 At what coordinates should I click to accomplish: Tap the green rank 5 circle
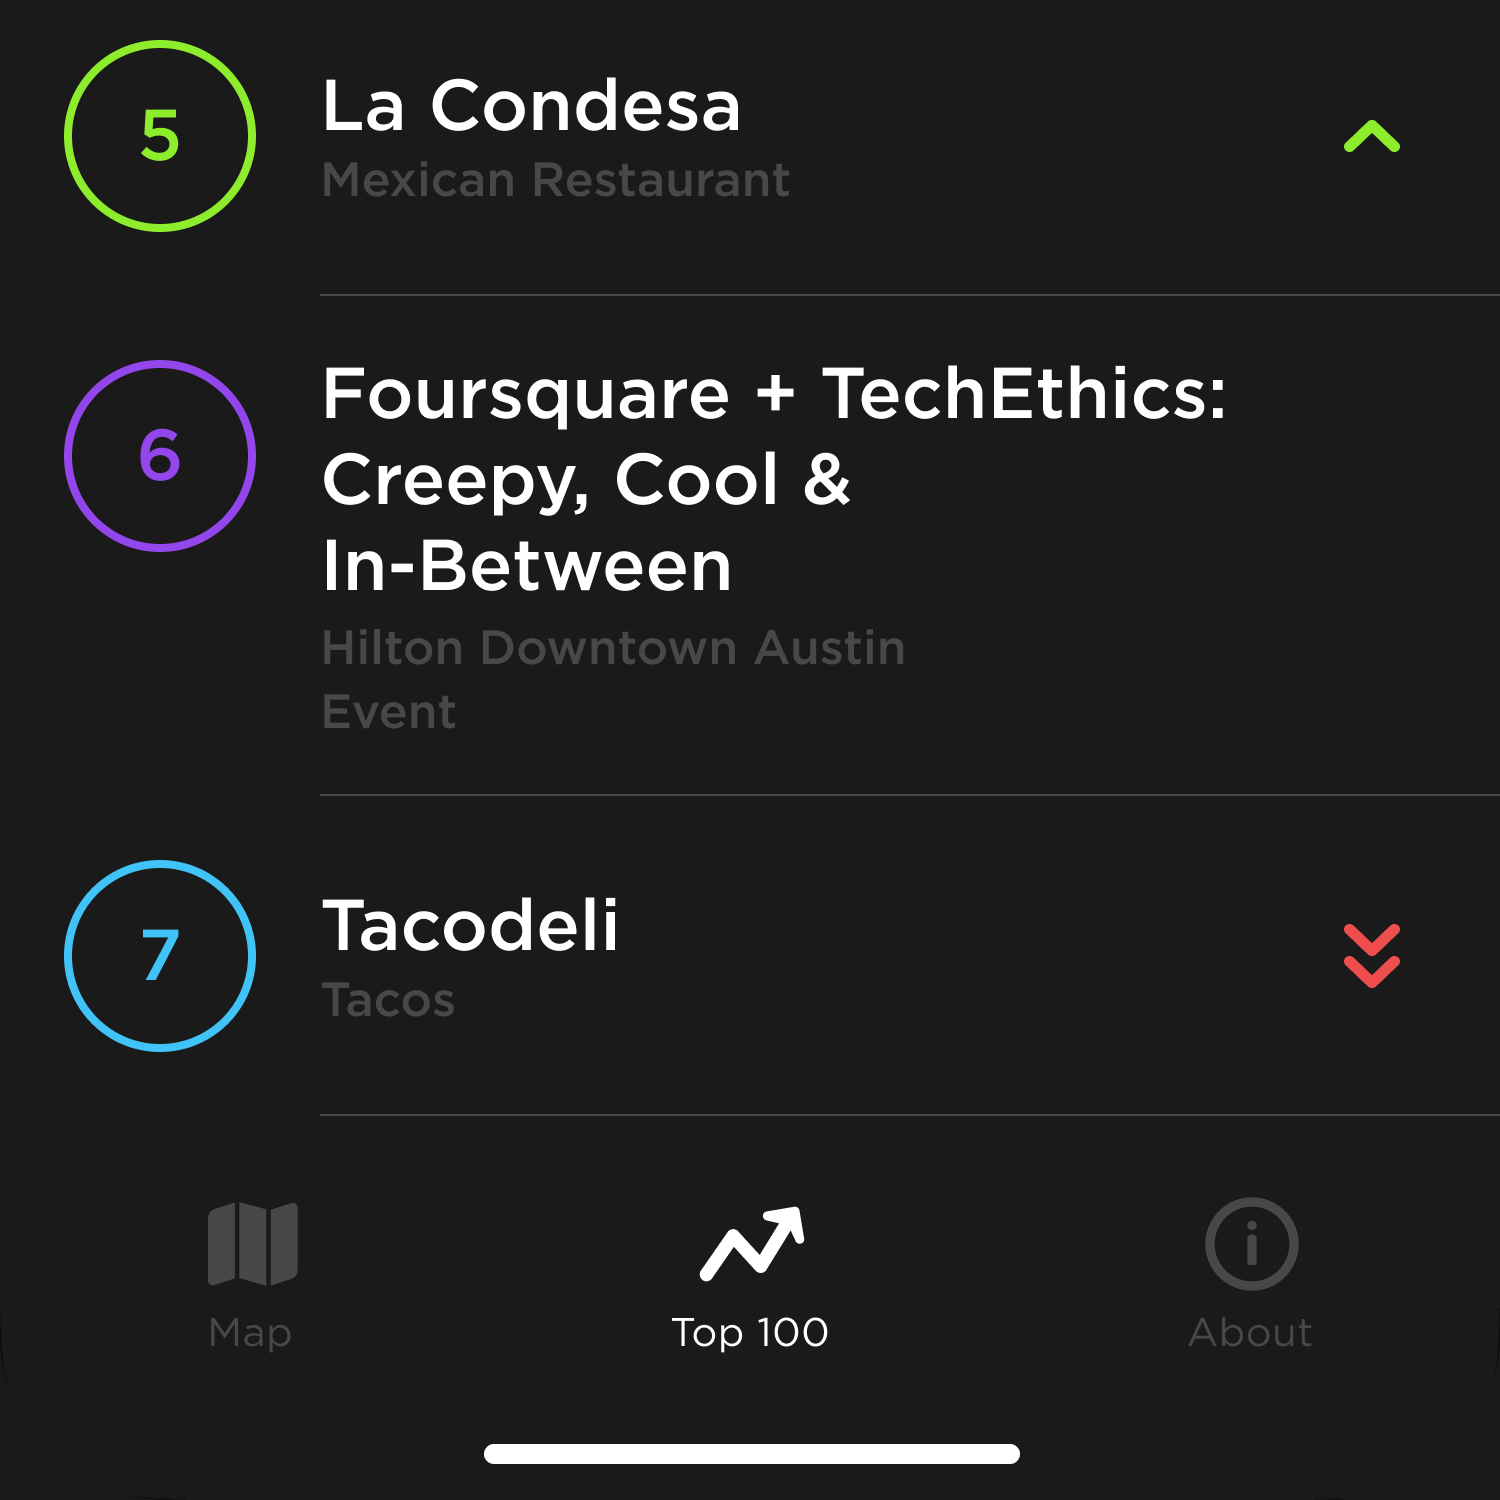click(160, 136)
